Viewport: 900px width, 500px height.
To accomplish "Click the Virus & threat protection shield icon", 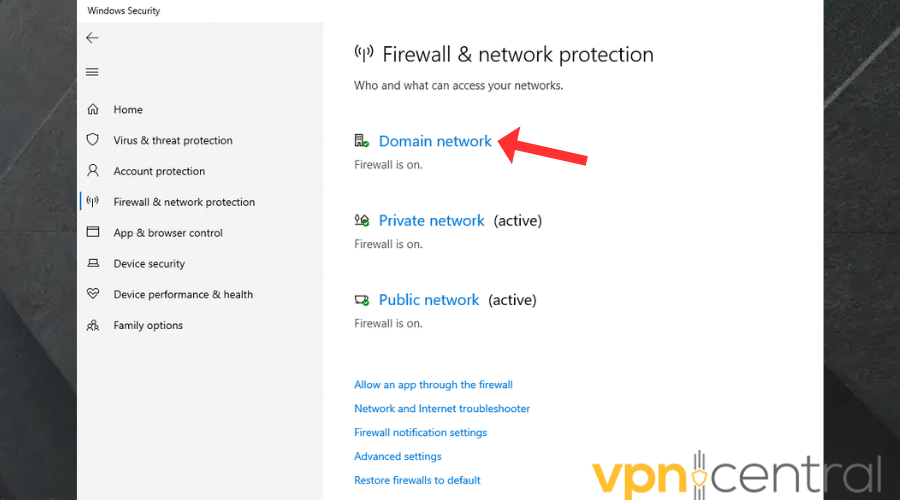I will pos(93,140).
